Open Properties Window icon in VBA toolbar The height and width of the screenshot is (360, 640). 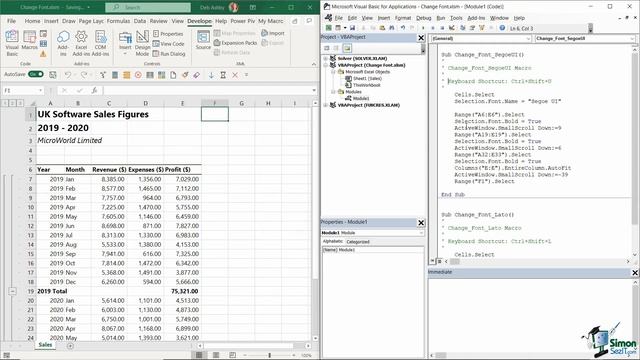coord(472,28)
